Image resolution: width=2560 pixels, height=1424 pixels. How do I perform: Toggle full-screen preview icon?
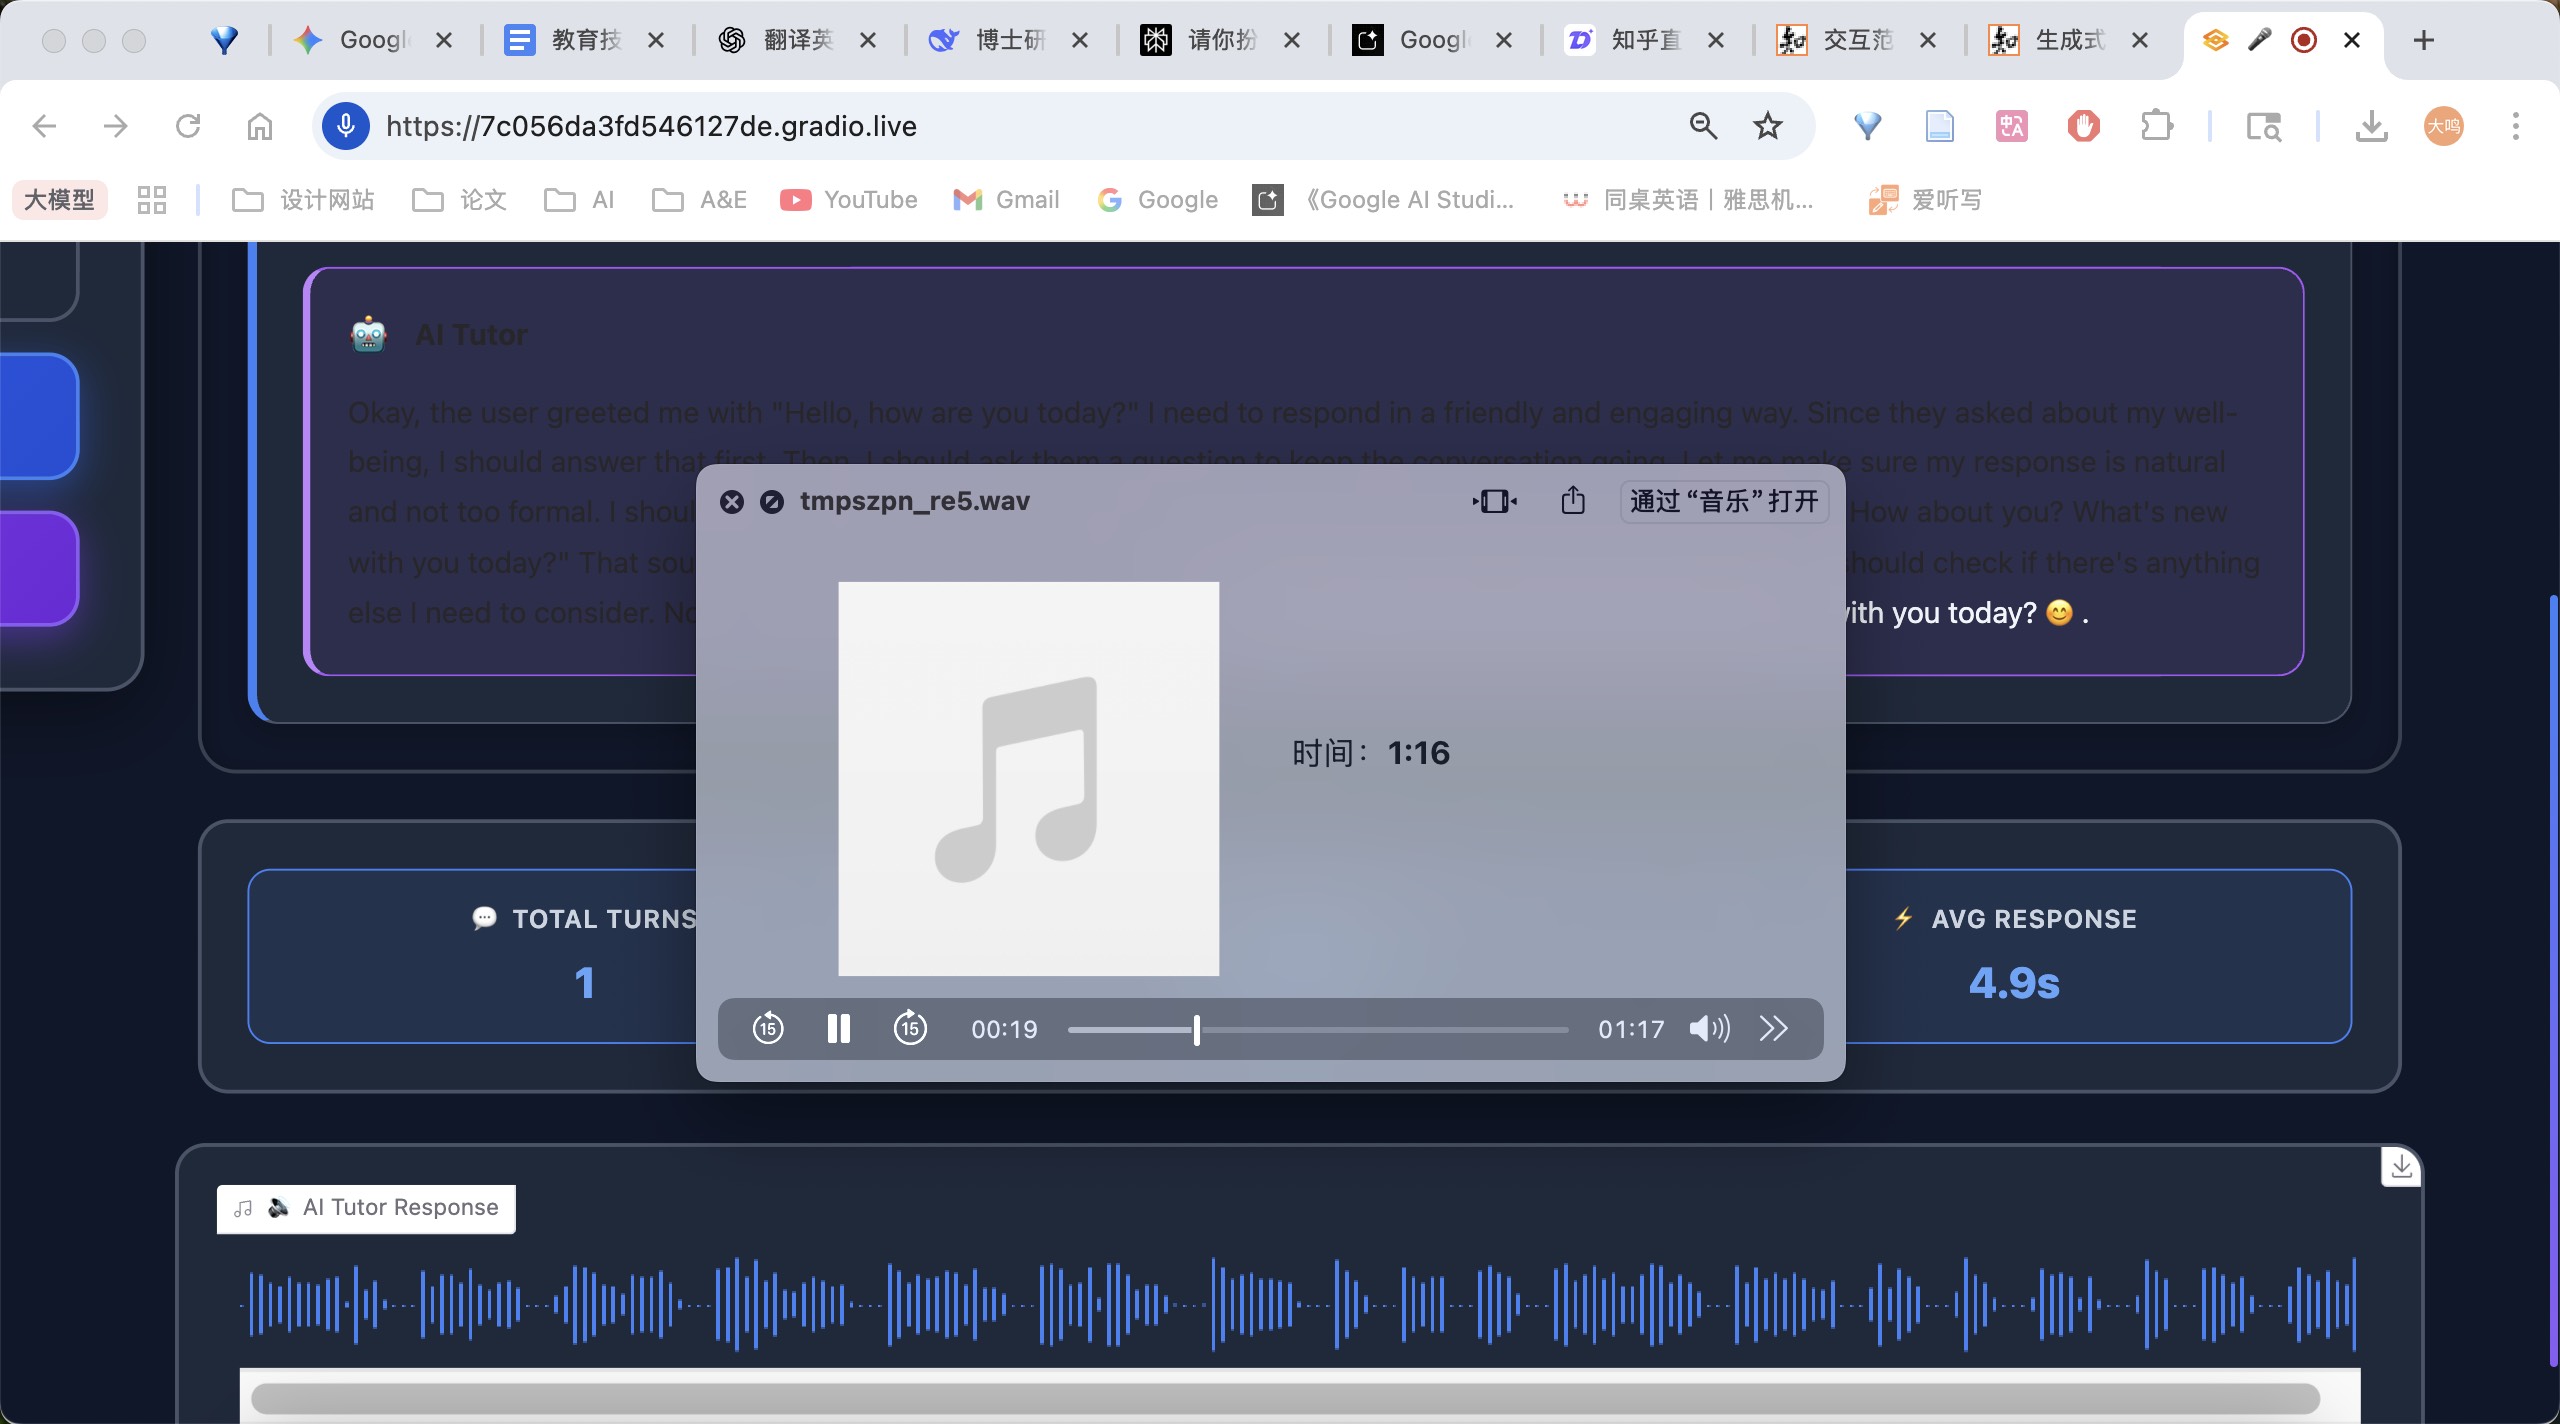click(x=1494, y=501)
